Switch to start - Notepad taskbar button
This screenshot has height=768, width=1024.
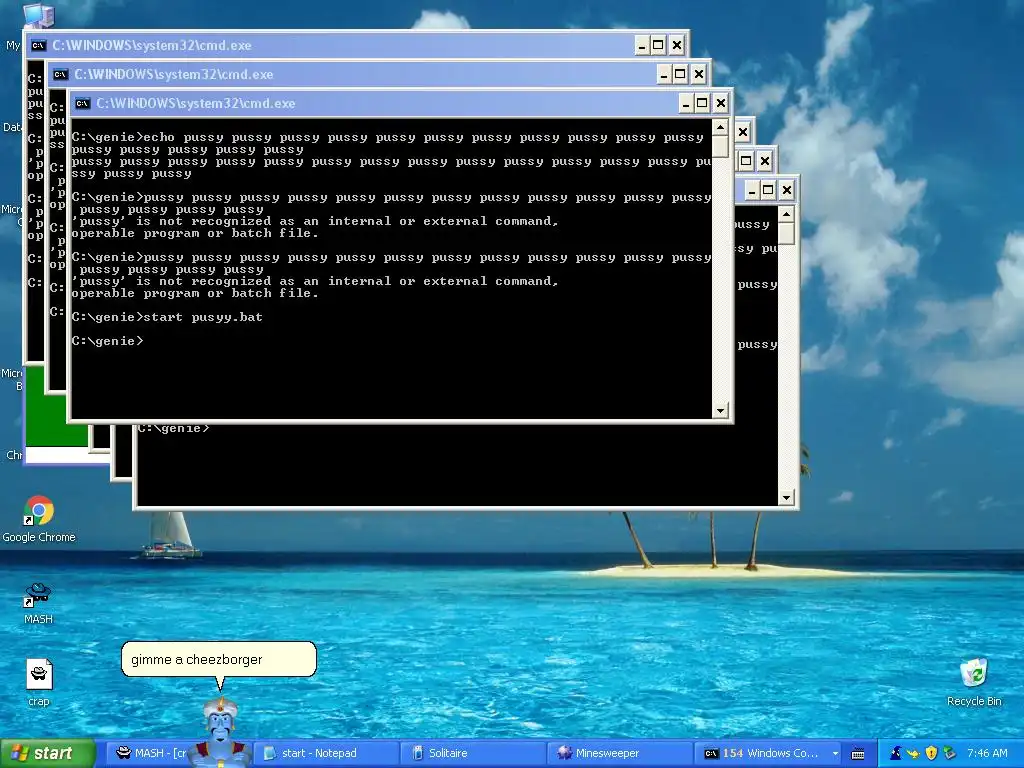[x=325, y=753]
